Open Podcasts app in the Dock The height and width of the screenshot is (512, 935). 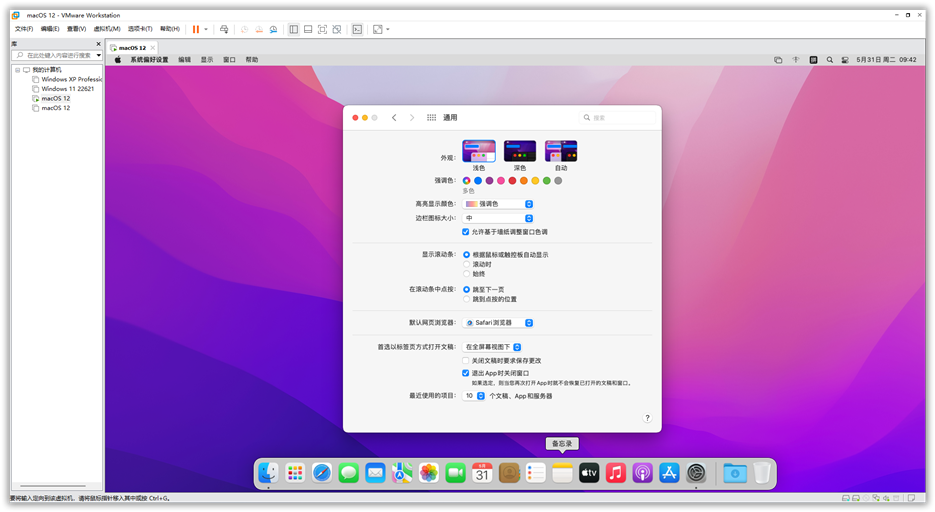click(x=642, y=473)
